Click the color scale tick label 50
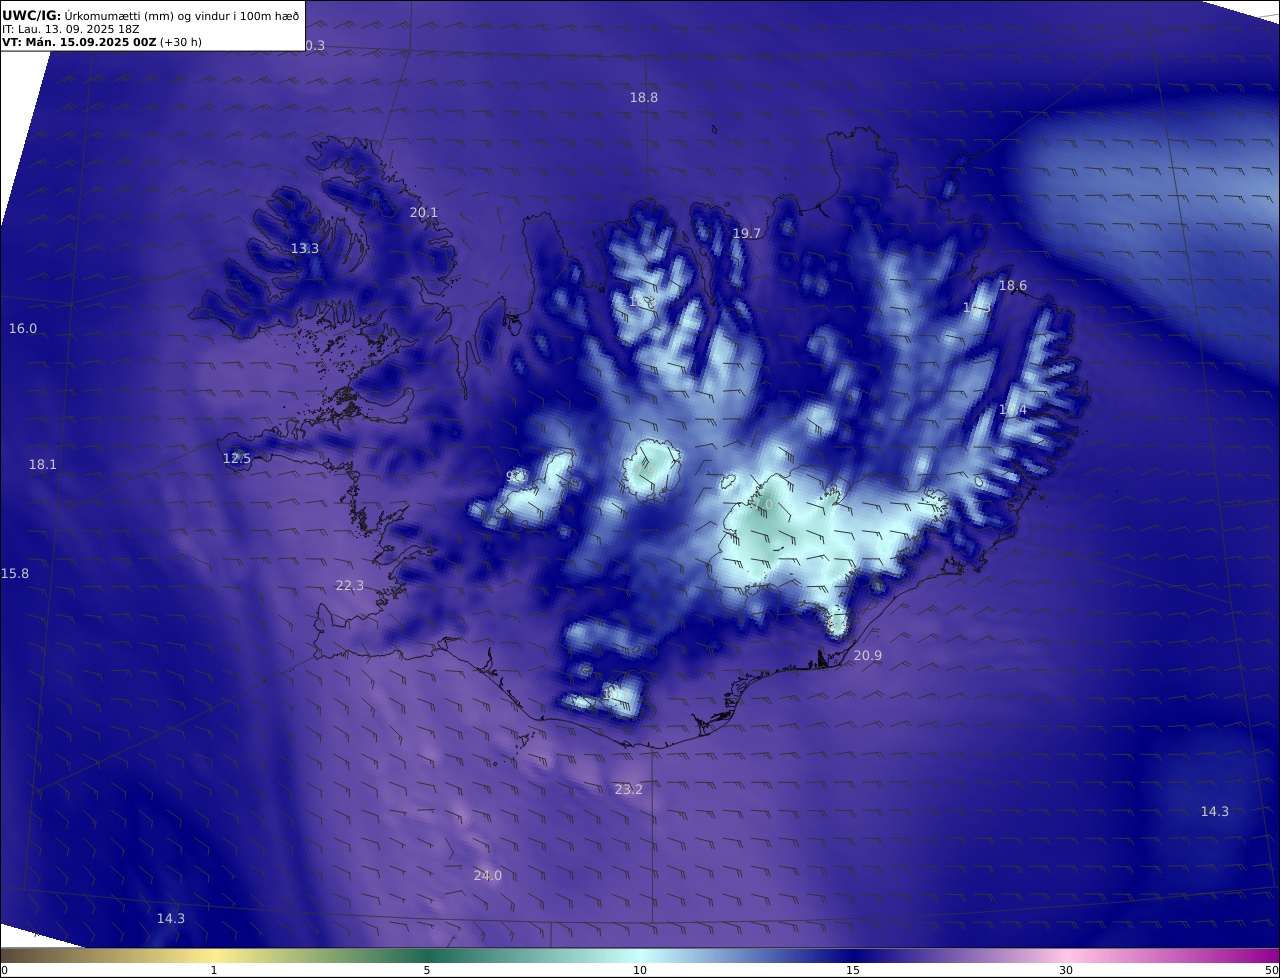The height and width of the screenshot is (978, 1280). click(1272, 970)
